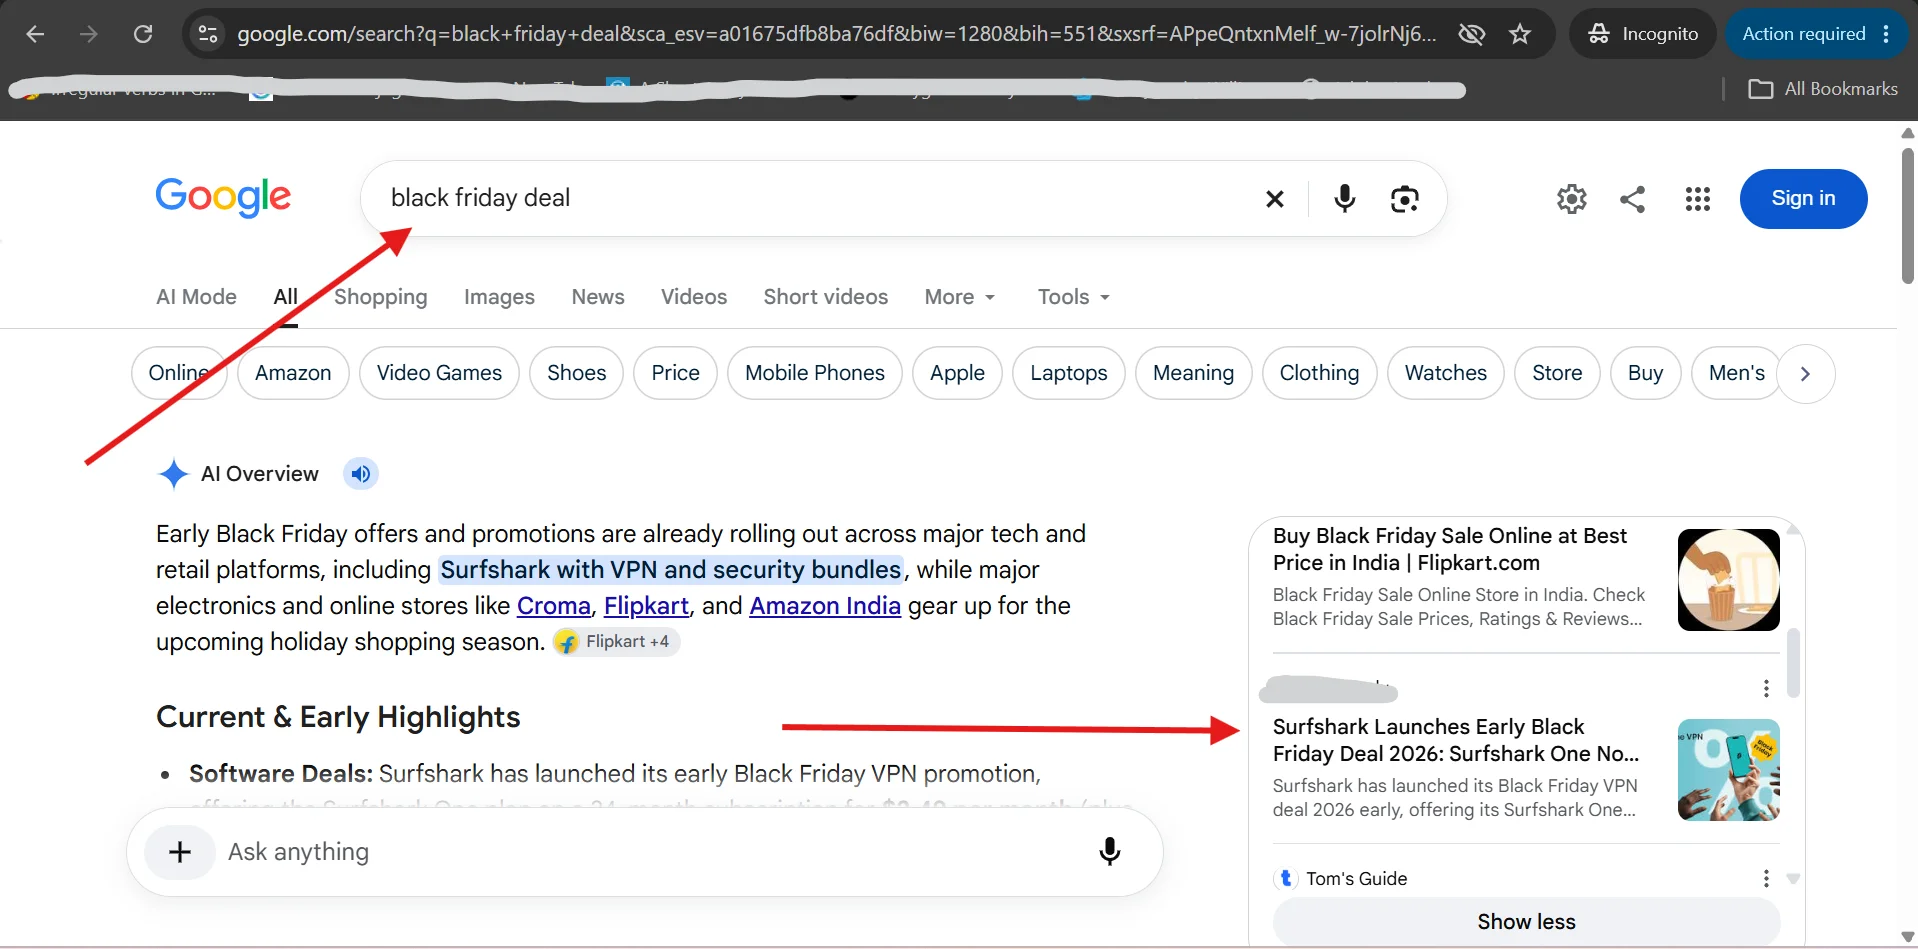Switch to the Shopping tab

point(381,297)
